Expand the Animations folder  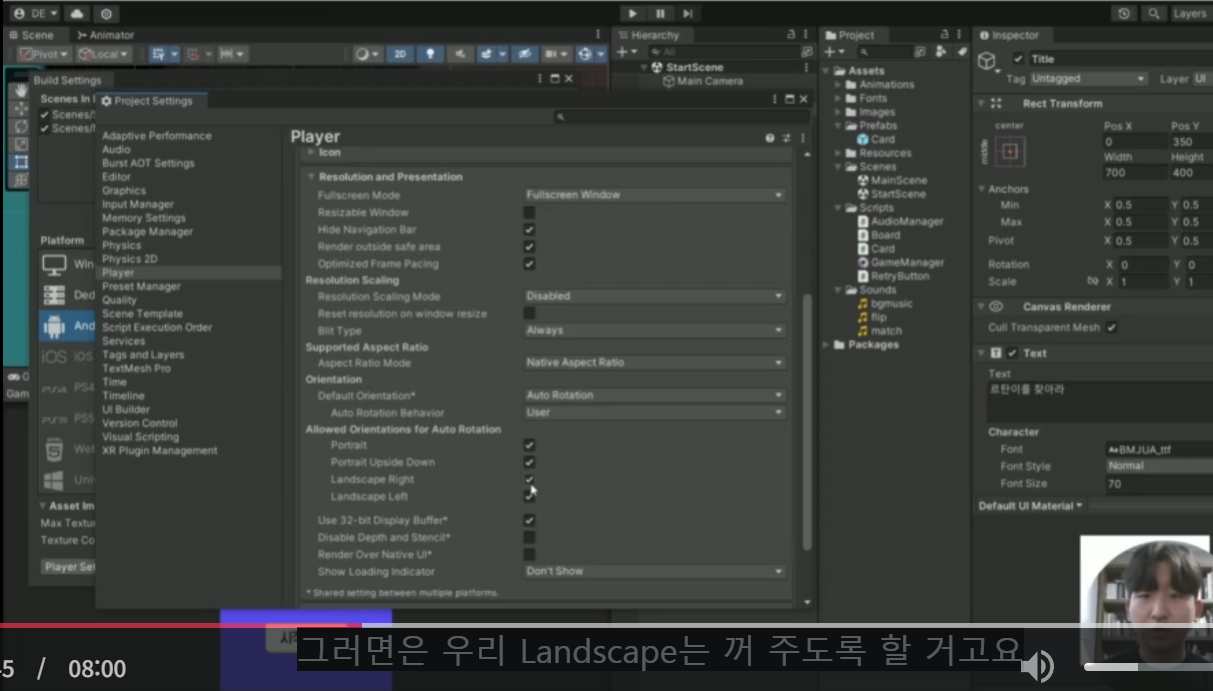pyautogui.click(x=839, y=85)
